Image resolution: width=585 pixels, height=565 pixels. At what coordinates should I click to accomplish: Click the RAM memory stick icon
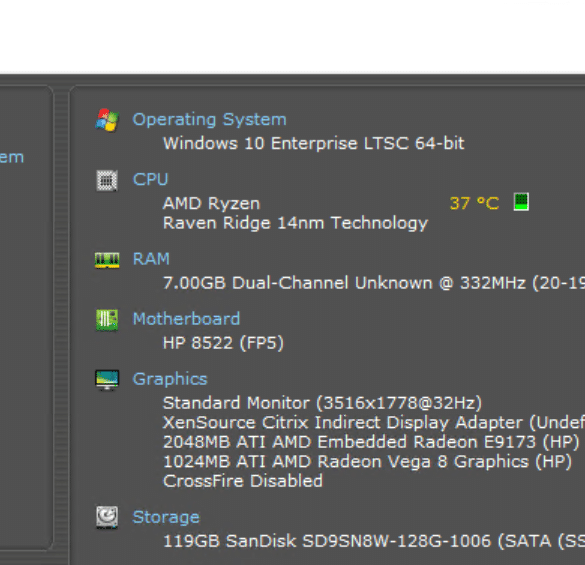[107, 260]
